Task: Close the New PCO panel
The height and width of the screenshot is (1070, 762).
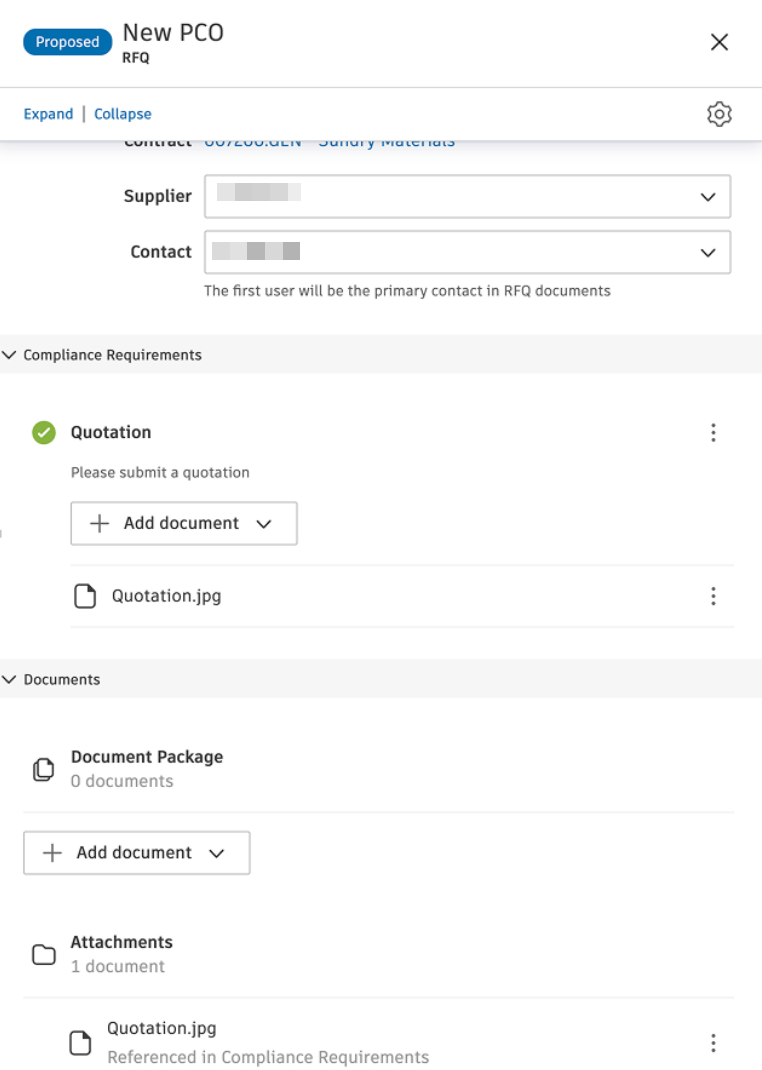Action: point(719,42)
